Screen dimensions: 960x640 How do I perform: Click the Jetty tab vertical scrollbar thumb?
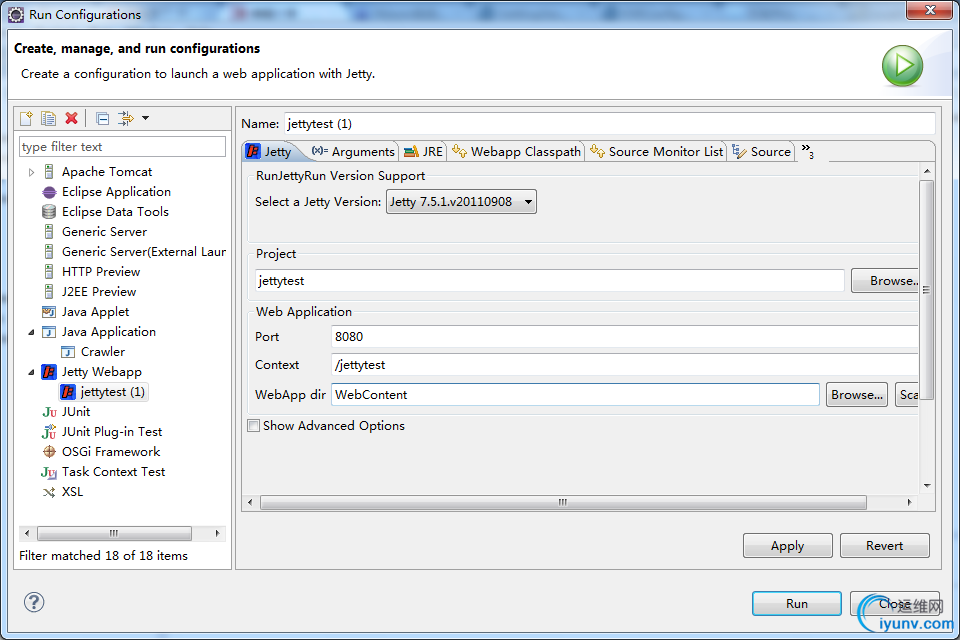pos(926,290)
